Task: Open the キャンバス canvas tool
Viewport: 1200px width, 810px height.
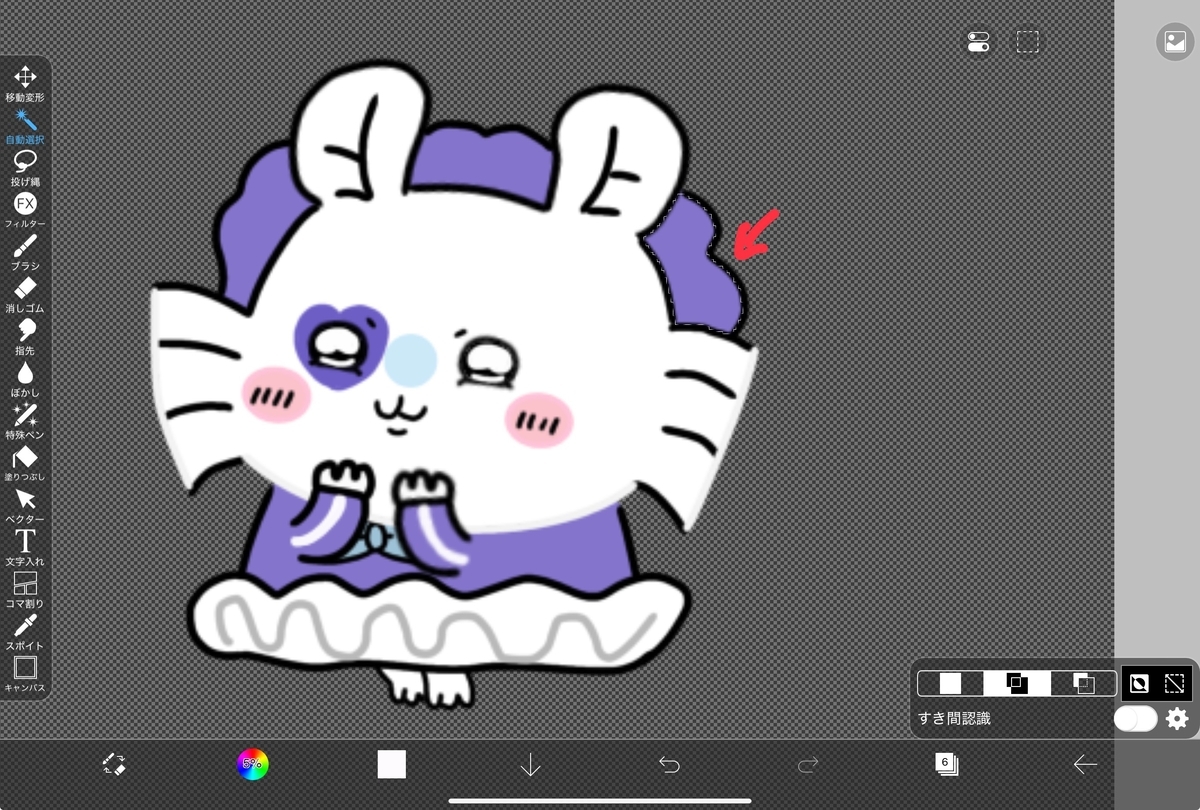Action: [25, 672]
